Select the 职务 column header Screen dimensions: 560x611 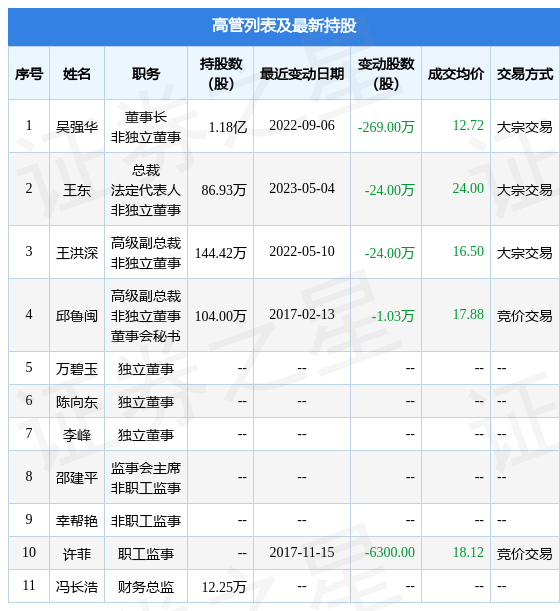pyautogui.click(x=146, y=74)
